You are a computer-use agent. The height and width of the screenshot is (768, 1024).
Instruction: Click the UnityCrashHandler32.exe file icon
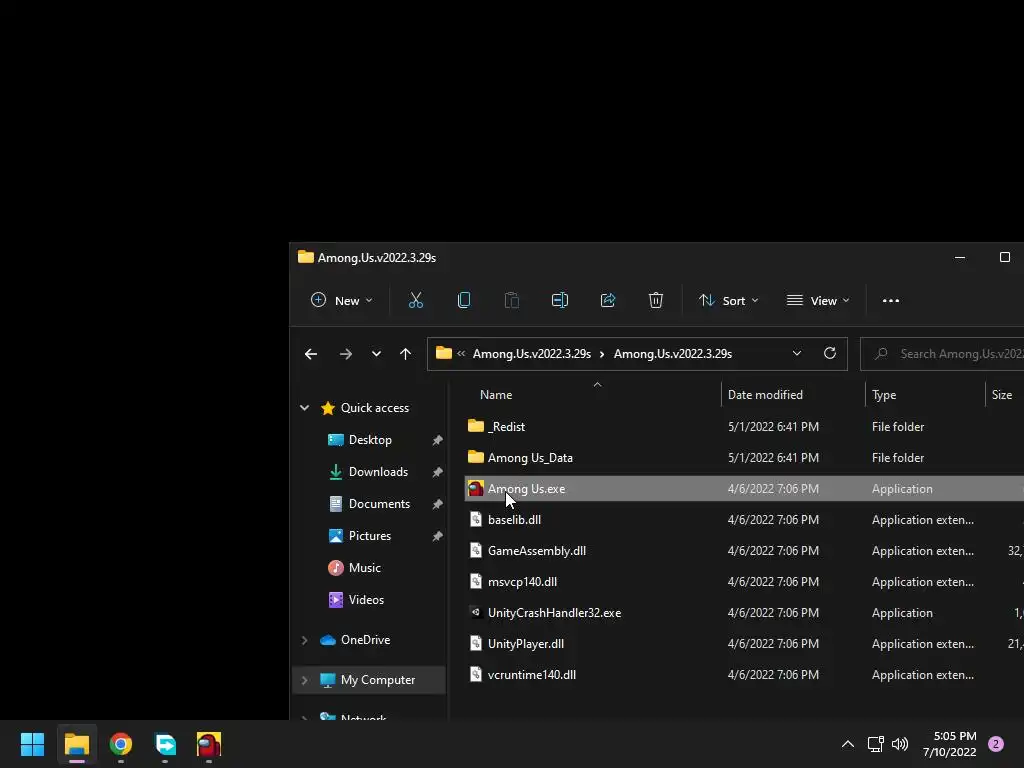point(475,613)
